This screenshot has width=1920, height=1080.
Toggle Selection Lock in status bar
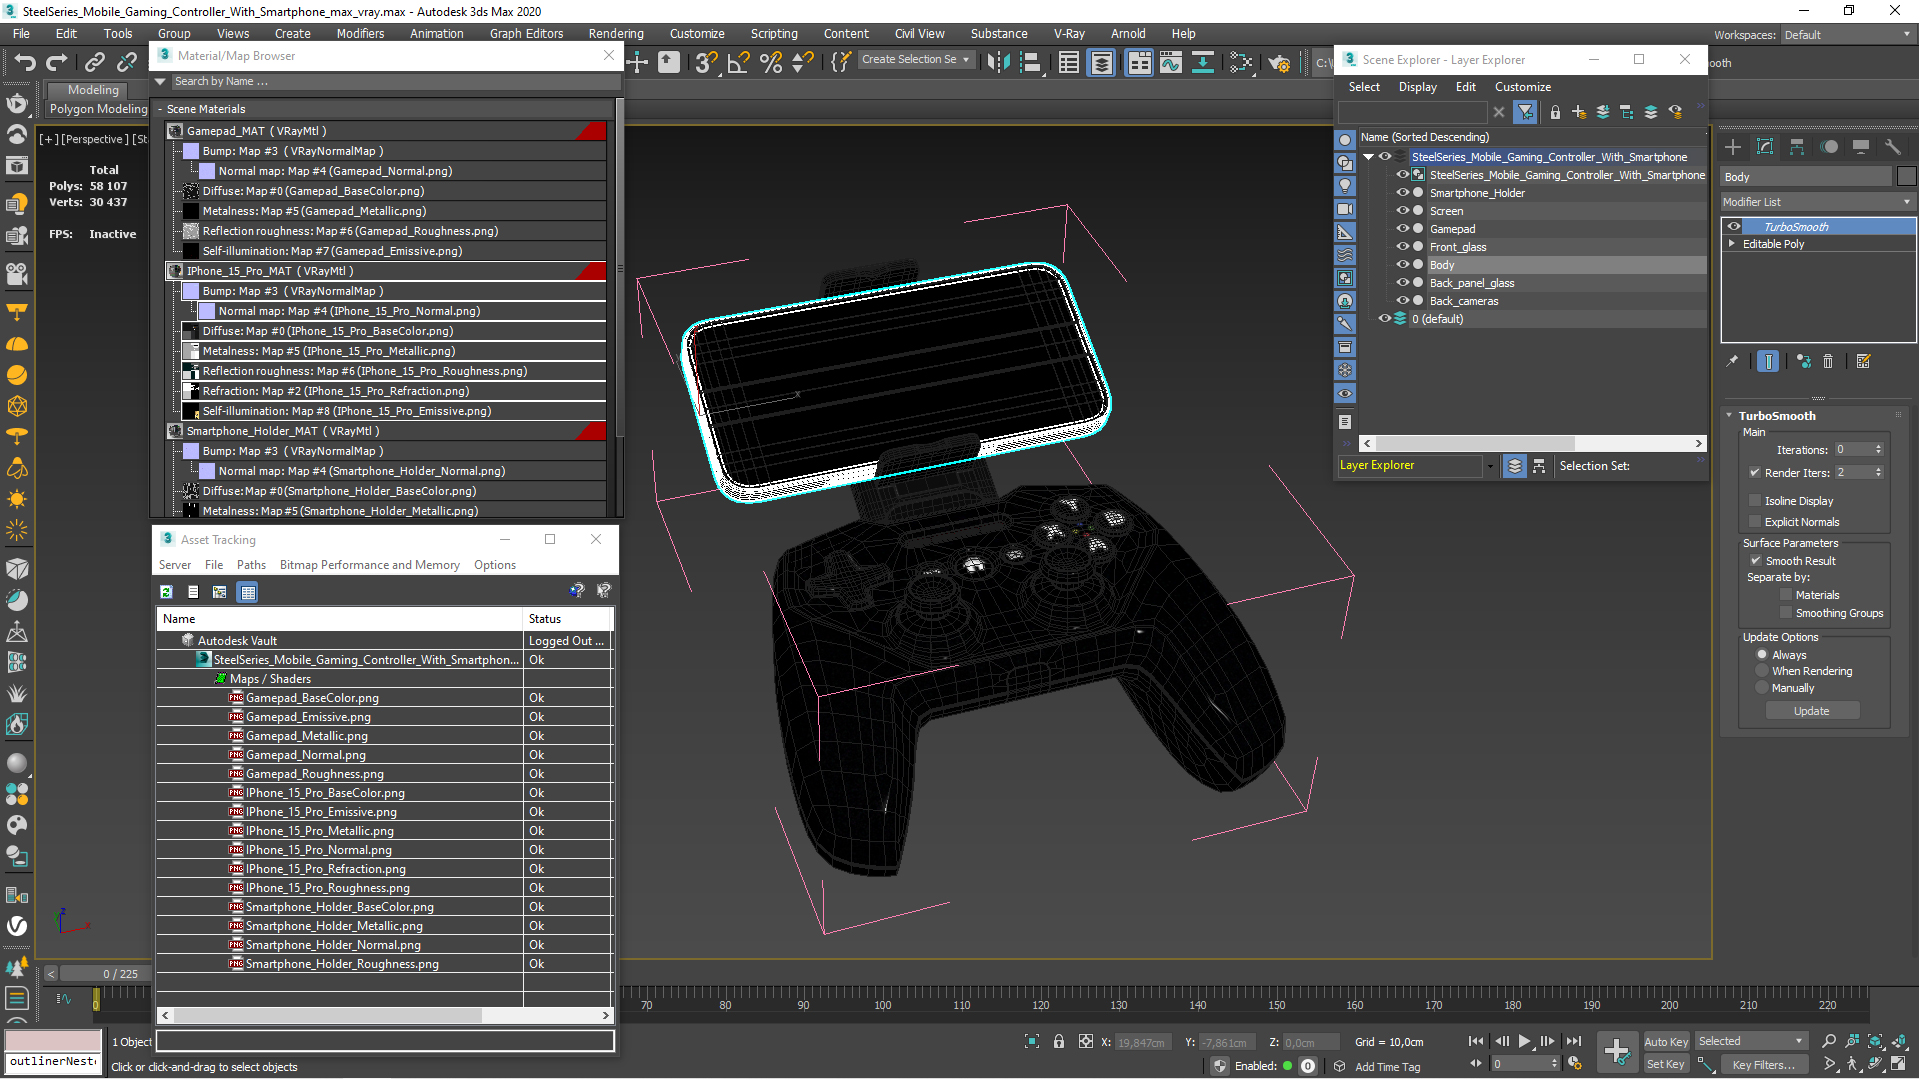click(x=1059, y=1041)
